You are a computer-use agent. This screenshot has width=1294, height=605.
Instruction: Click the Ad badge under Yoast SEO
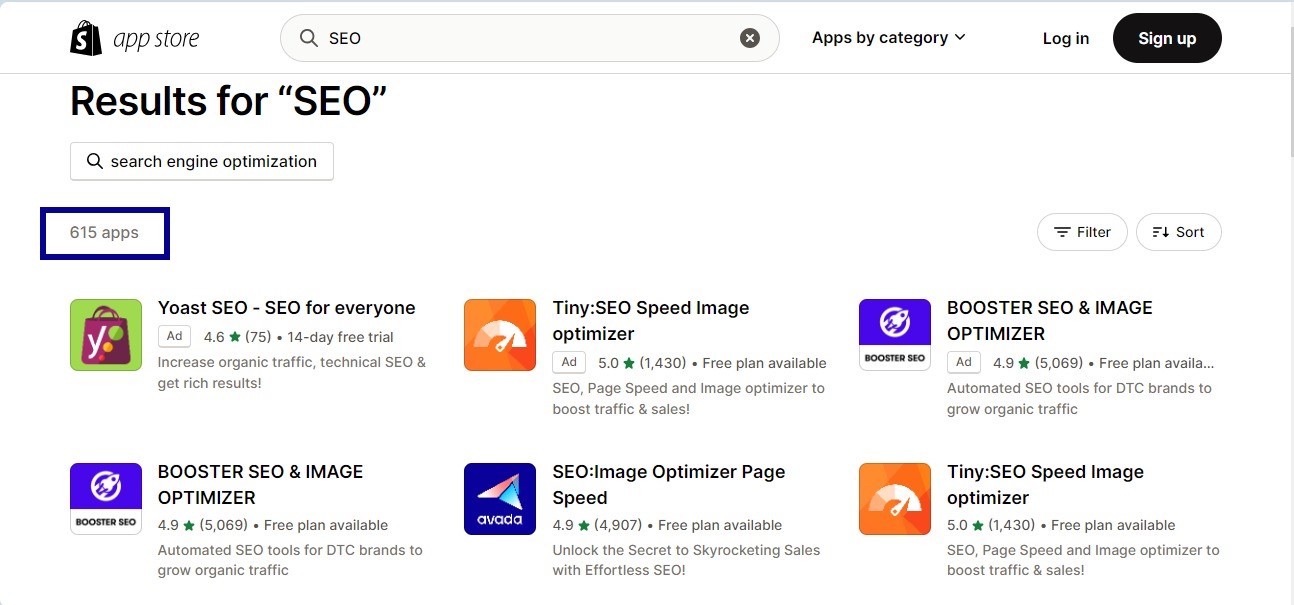(174, 336)
